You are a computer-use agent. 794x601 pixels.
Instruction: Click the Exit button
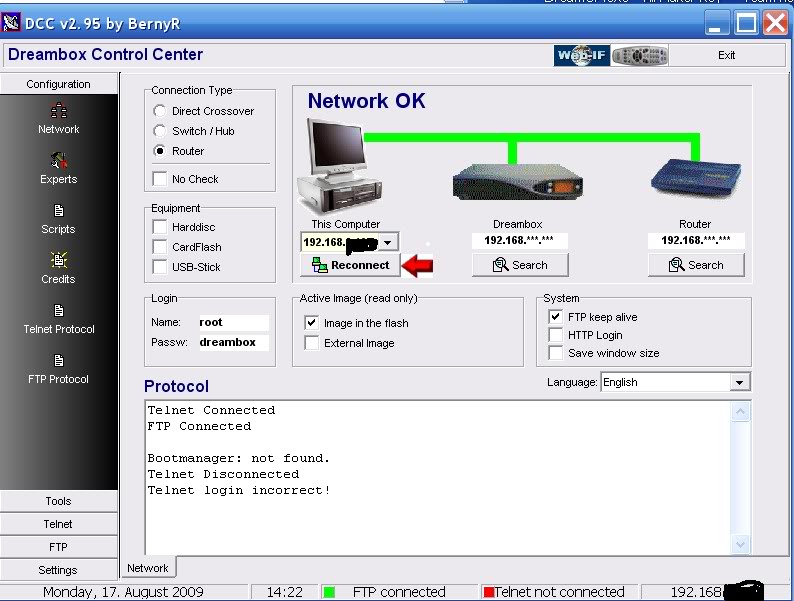pos(727,55)
